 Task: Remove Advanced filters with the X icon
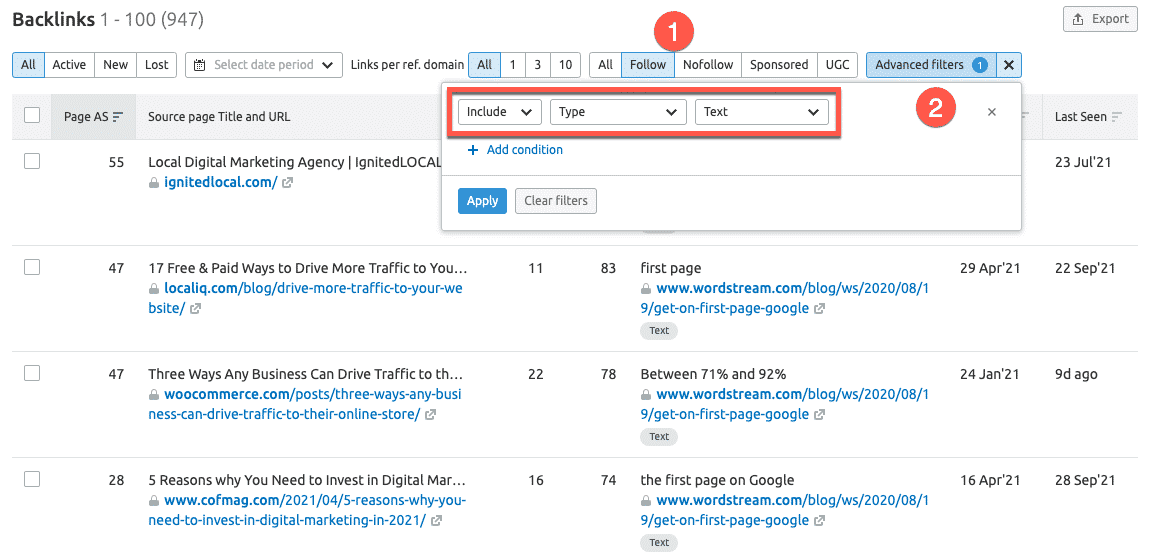pyautogui.click(x=1009, y=65)
